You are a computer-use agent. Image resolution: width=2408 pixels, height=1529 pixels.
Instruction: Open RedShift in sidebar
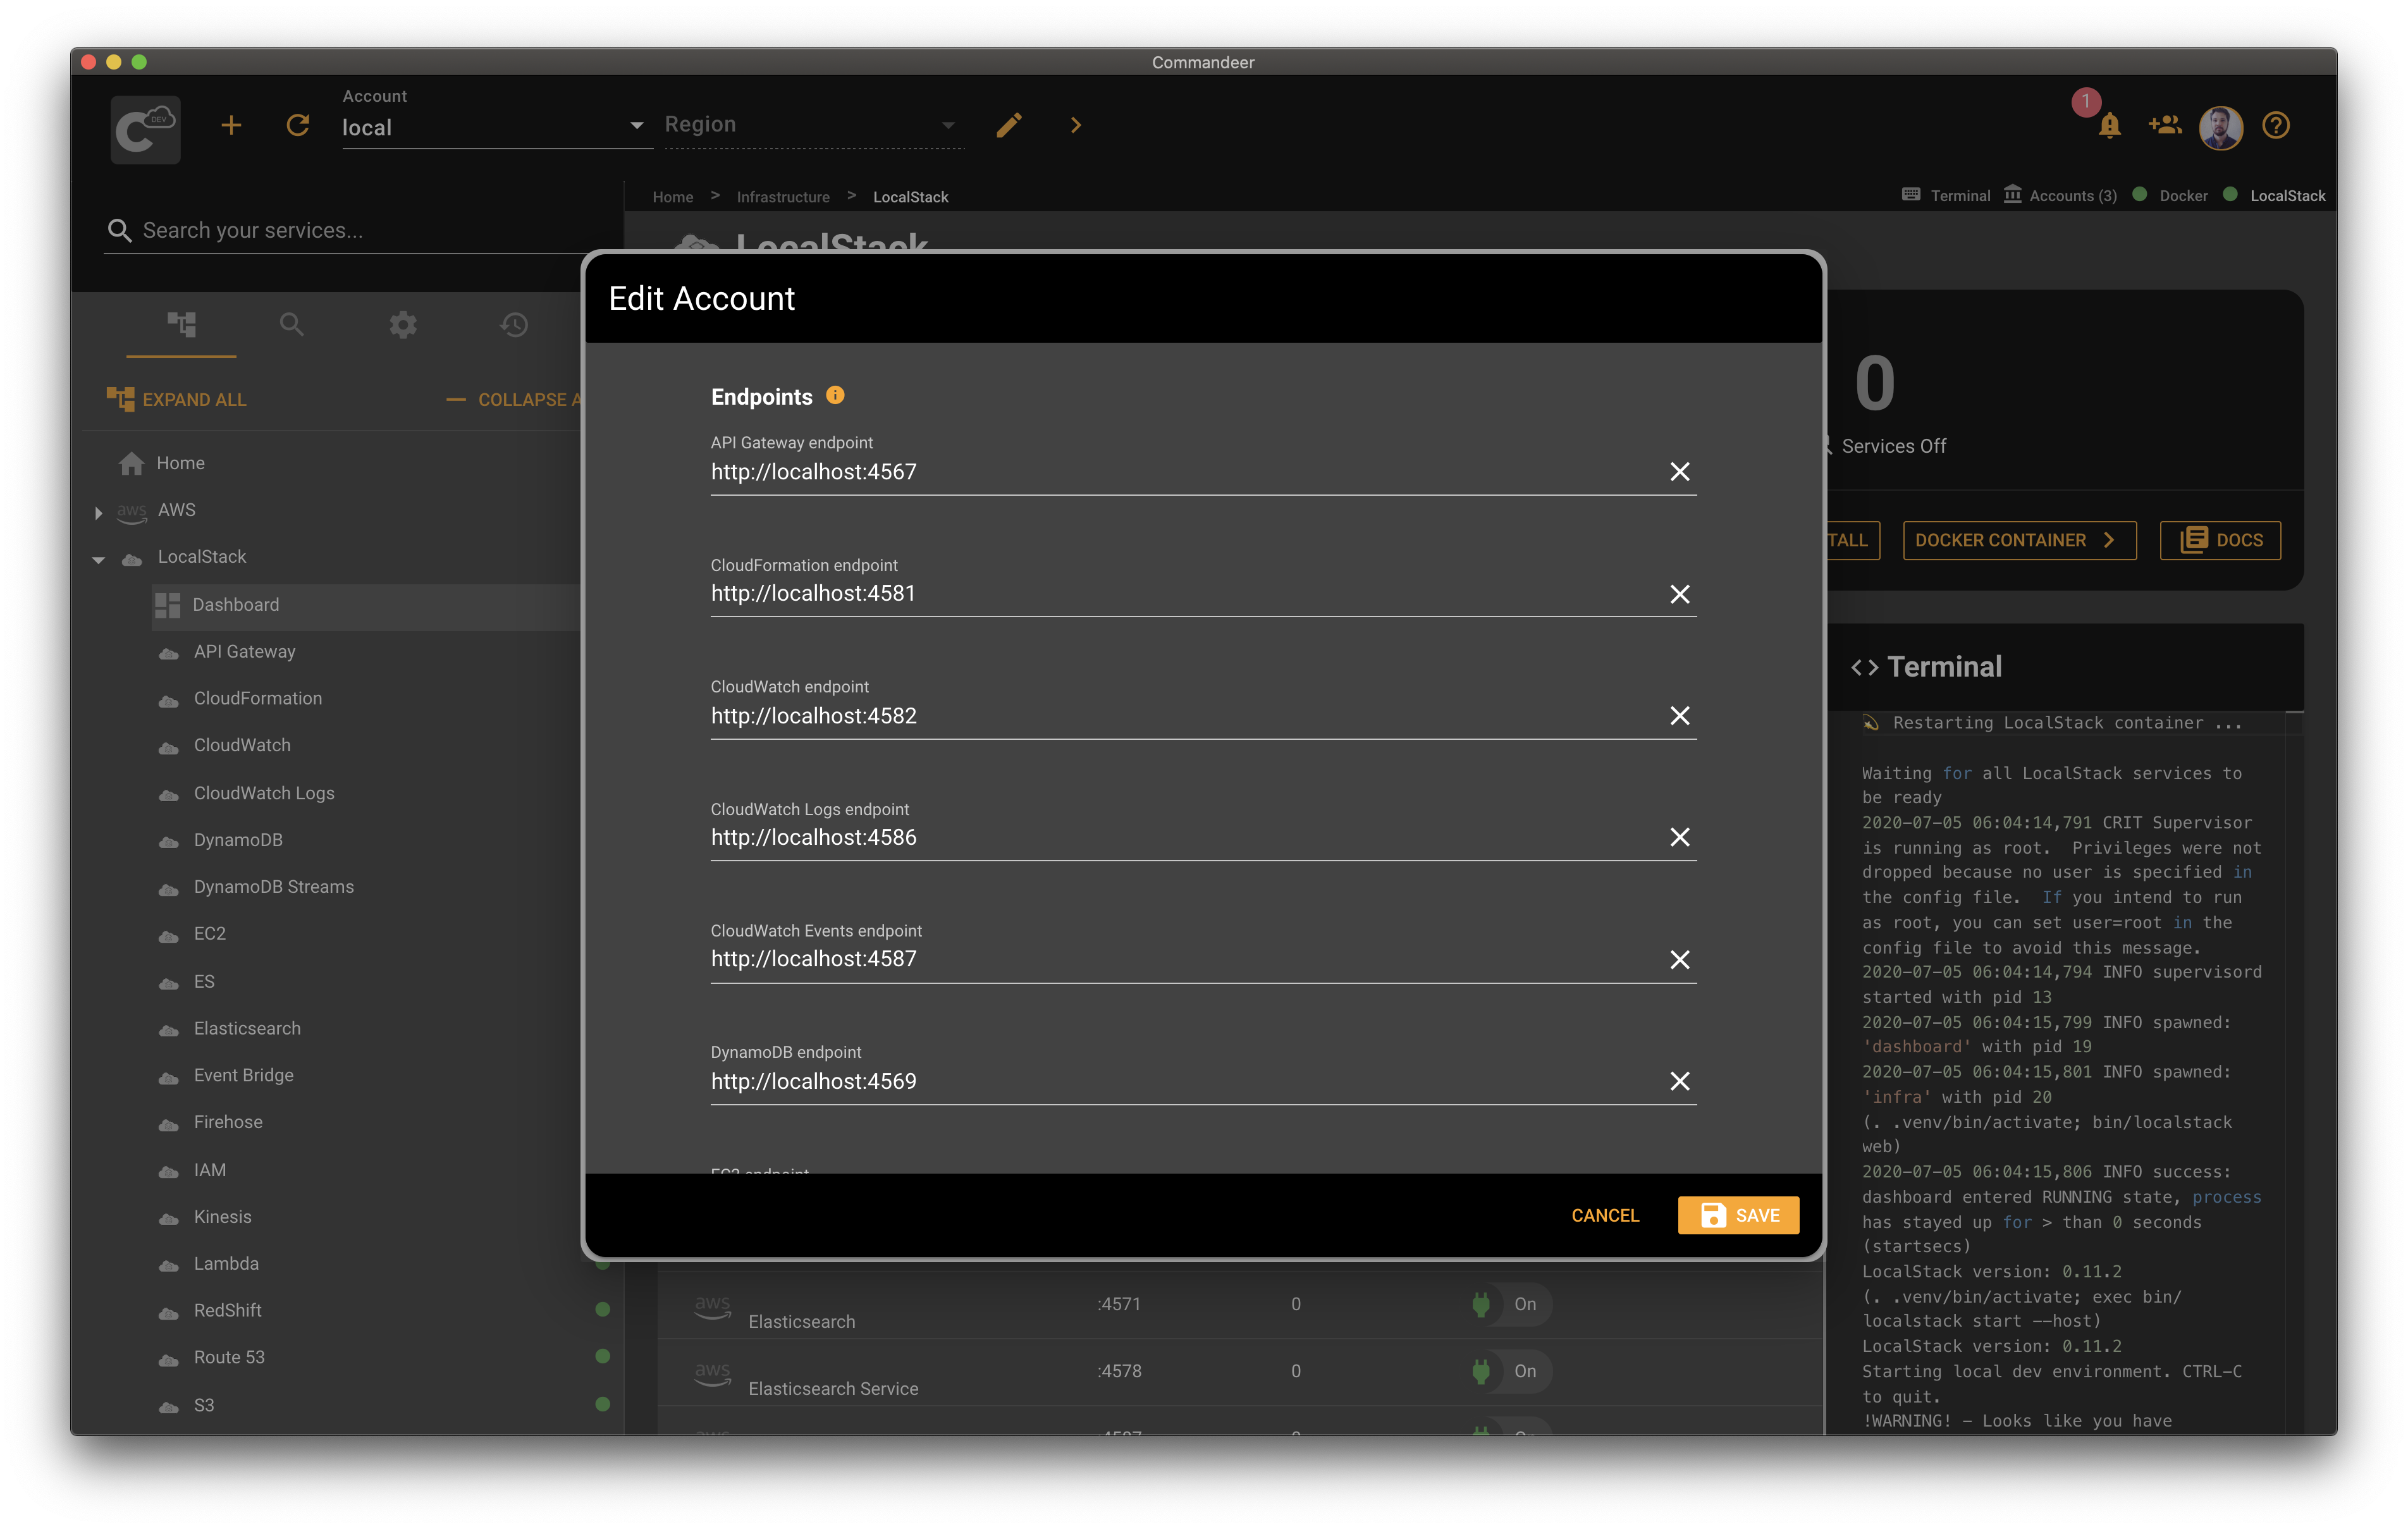pyautogui.click(x=228, y=1311)
